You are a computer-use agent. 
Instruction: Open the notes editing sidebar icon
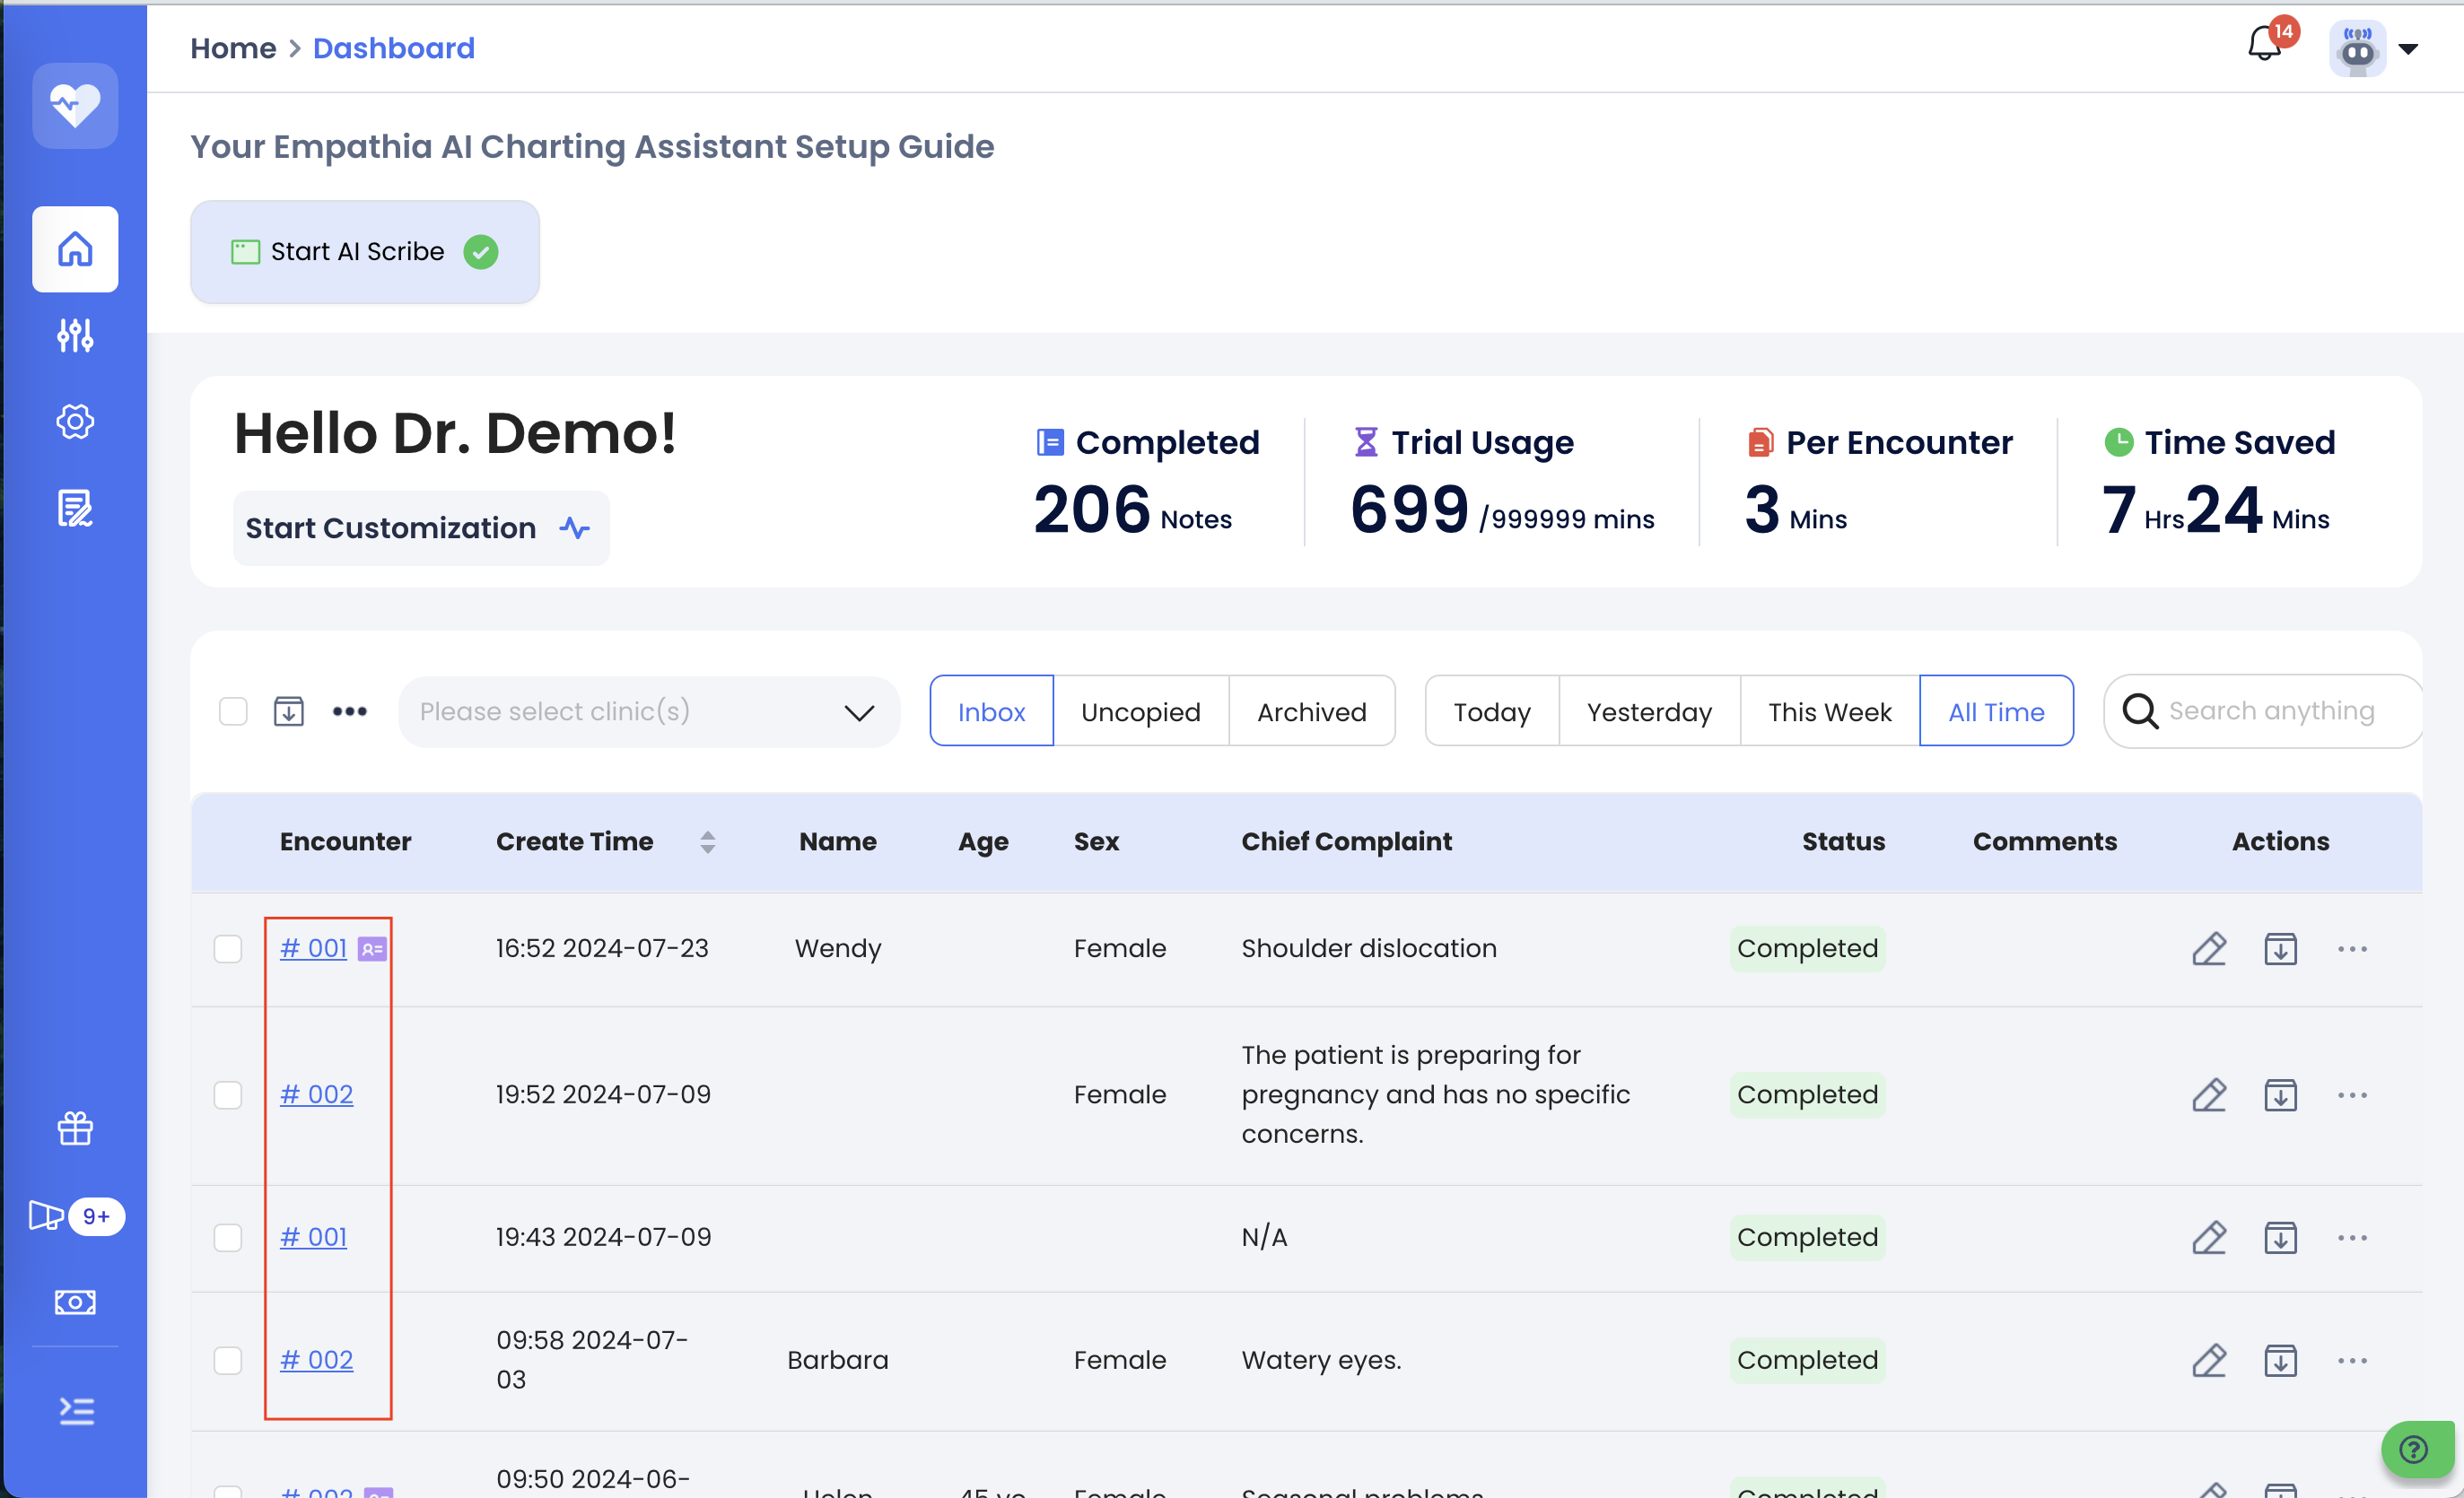pyautogui.click(x=75, y=508)
